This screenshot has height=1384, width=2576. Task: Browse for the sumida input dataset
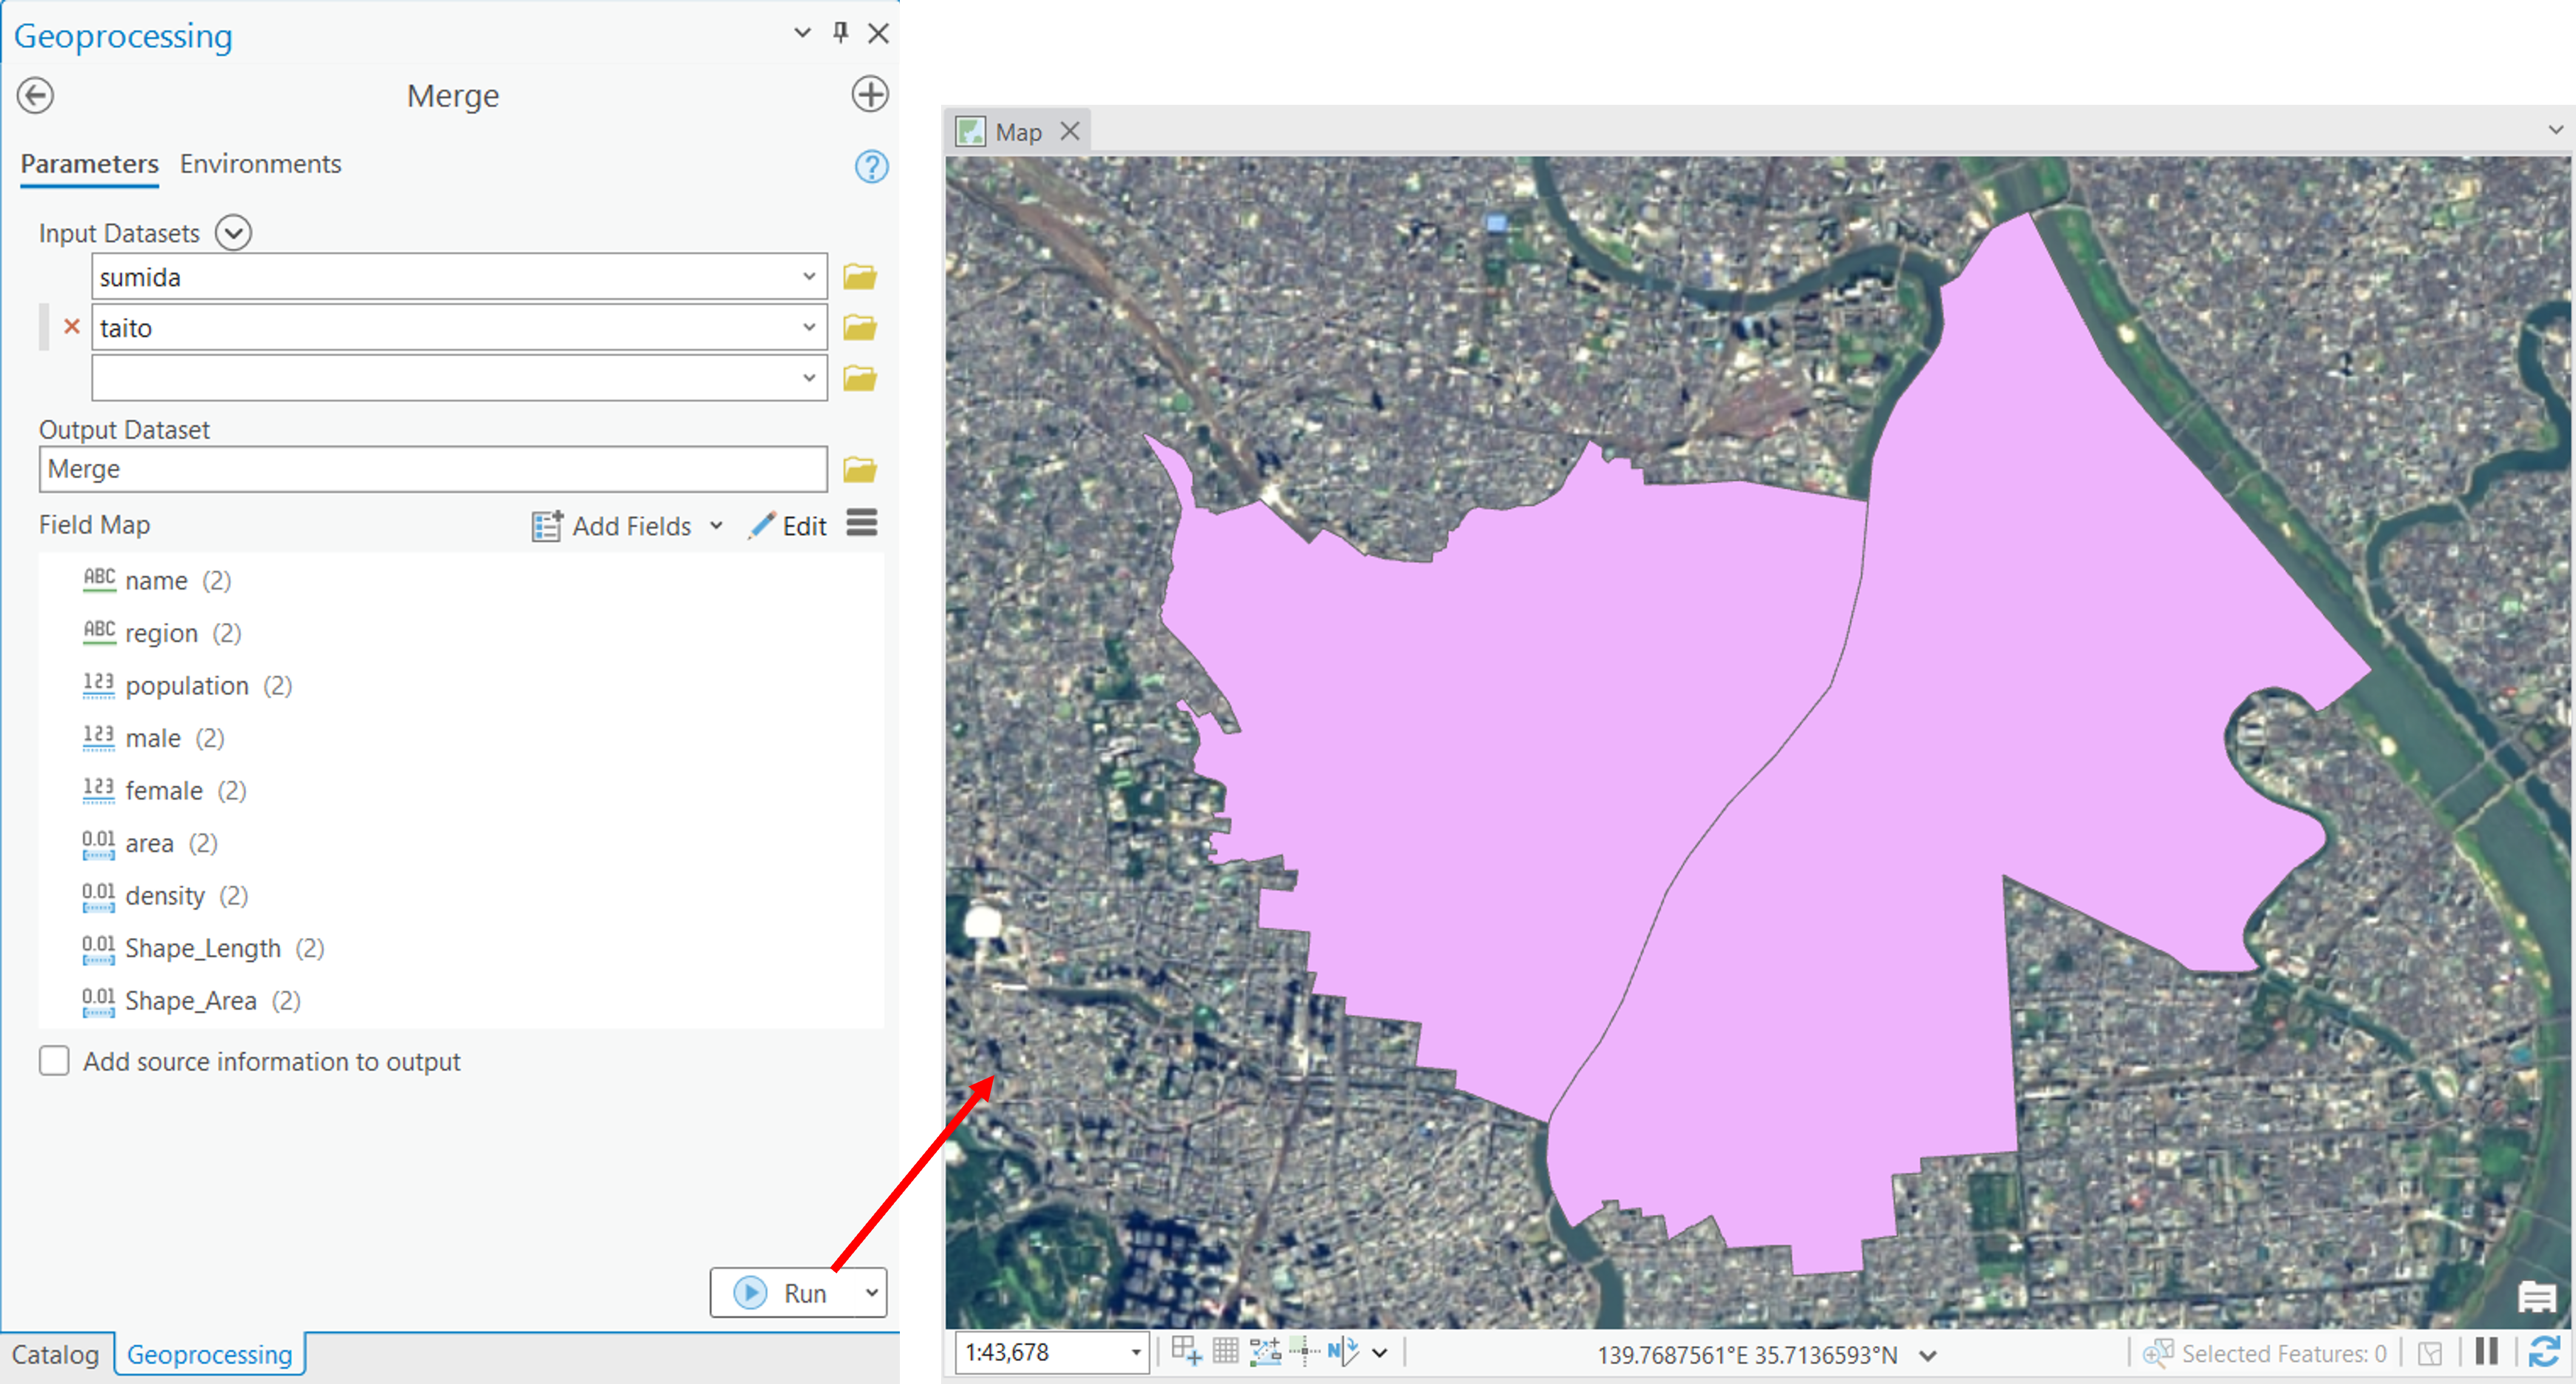point(859,276)
